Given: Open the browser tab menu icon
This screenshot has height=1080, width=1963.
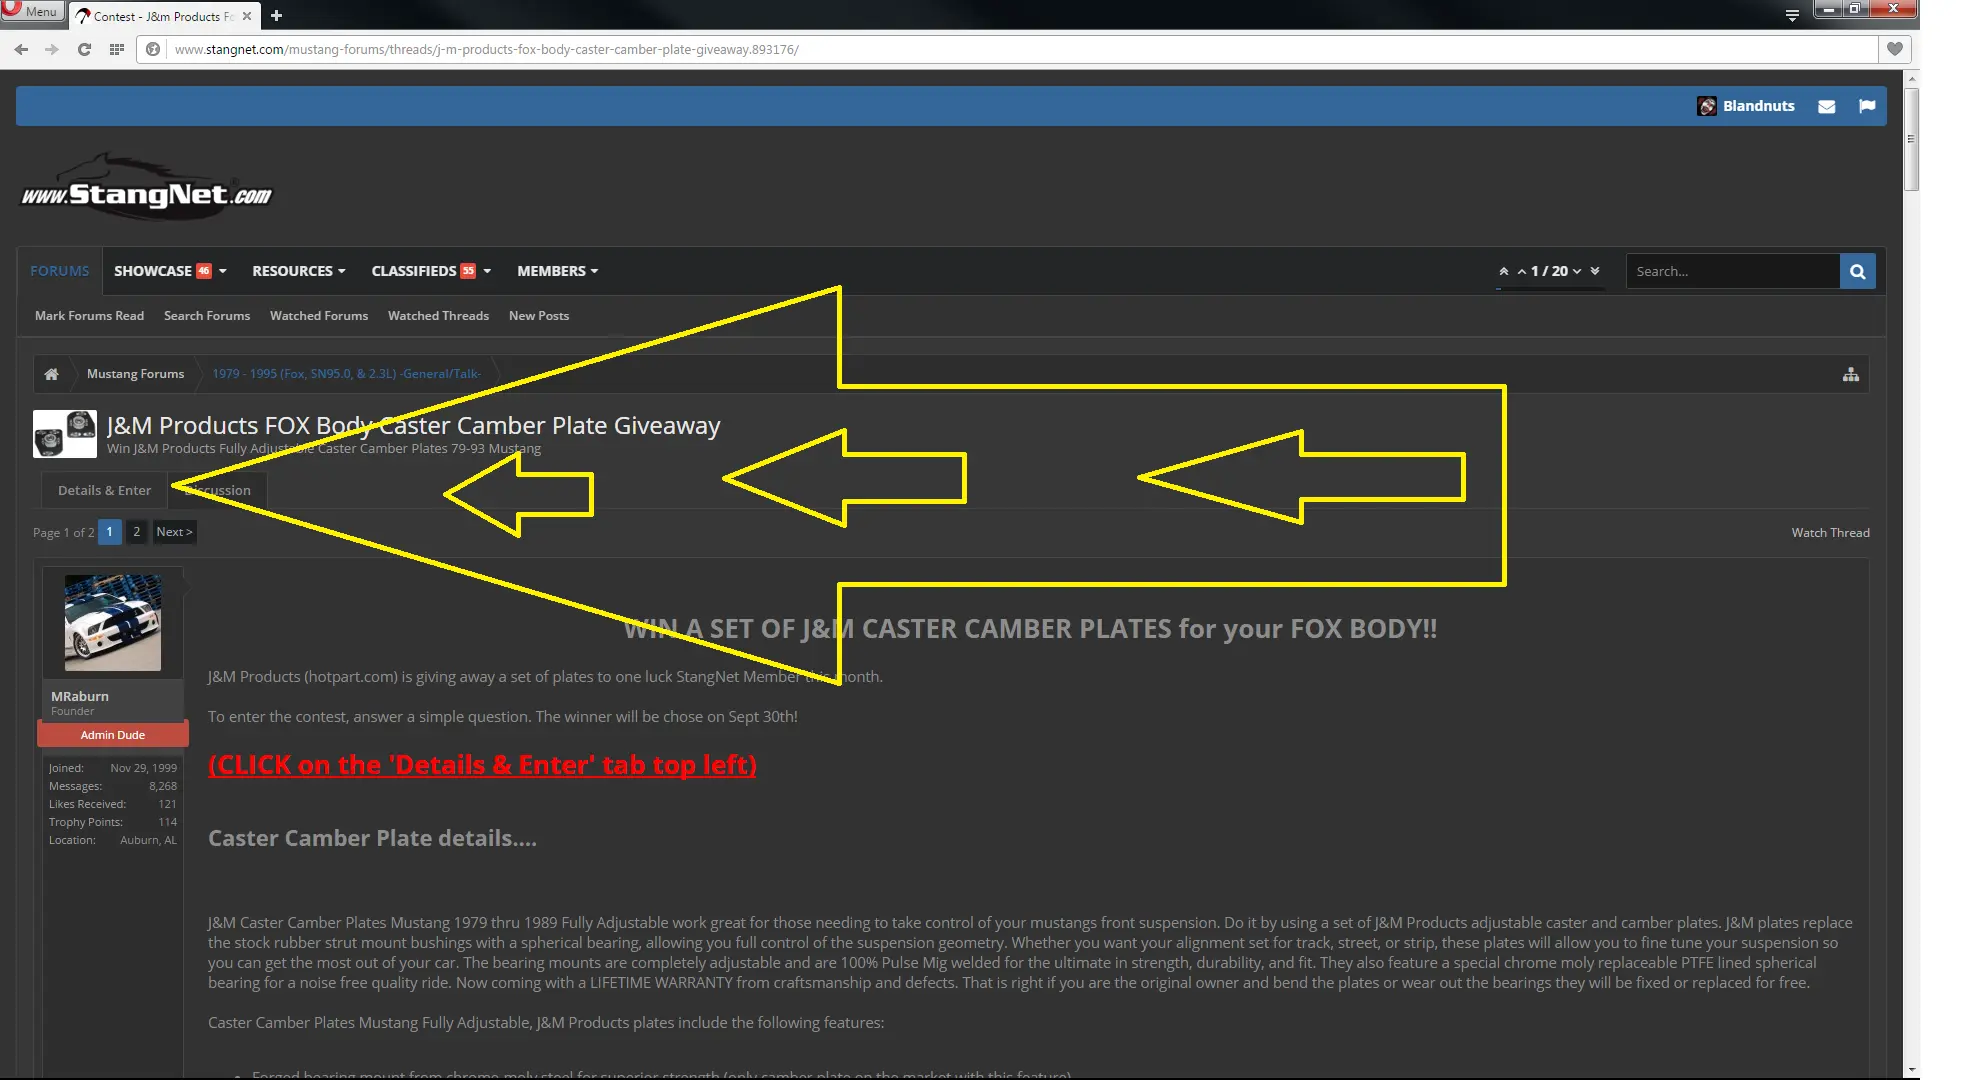Looking at the screenshot, I should [x=1792, y=15].
